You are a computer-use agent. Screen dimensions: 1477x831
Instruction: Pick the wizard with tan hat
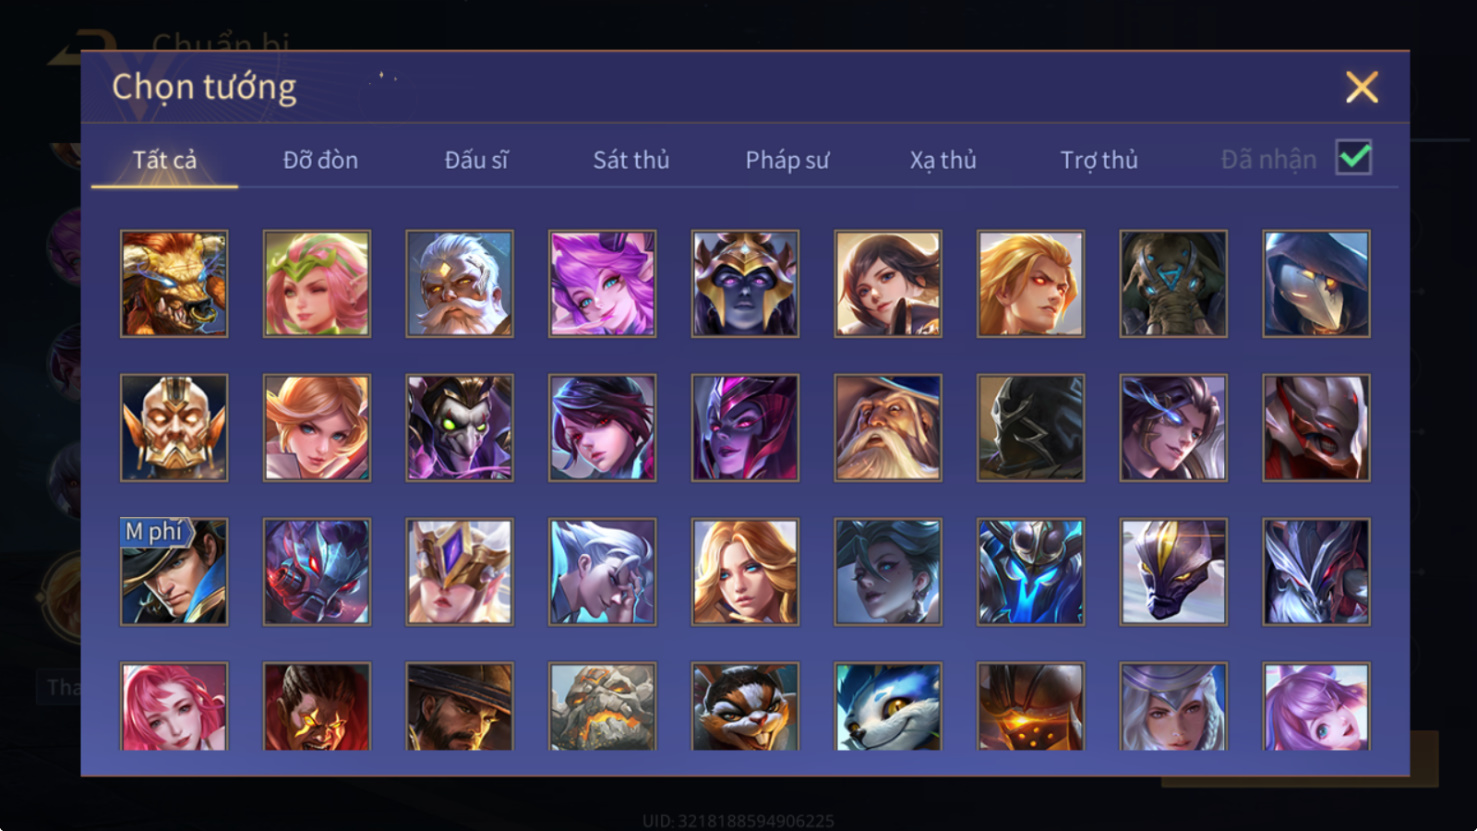888,428
